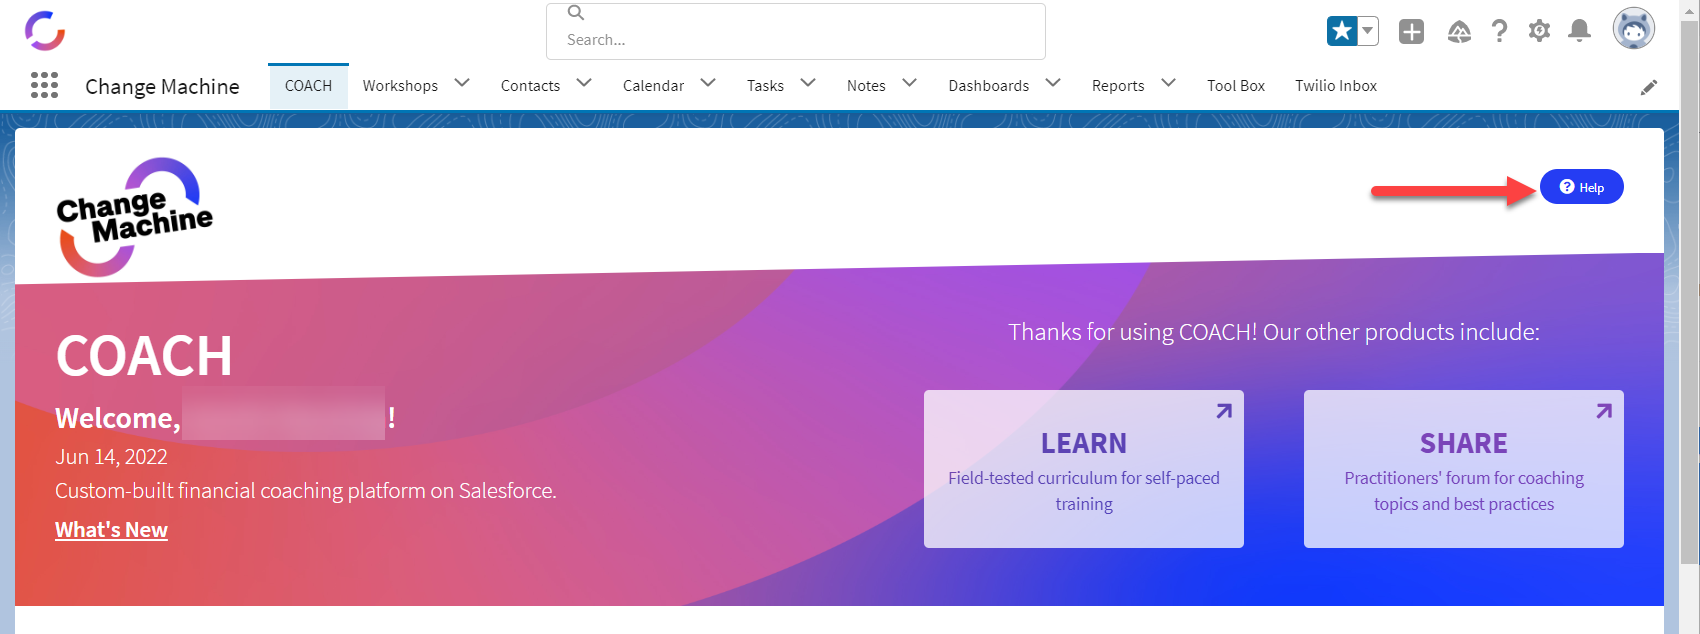
Task: Open the Notifications bell icon
Action: [1579, 31]
